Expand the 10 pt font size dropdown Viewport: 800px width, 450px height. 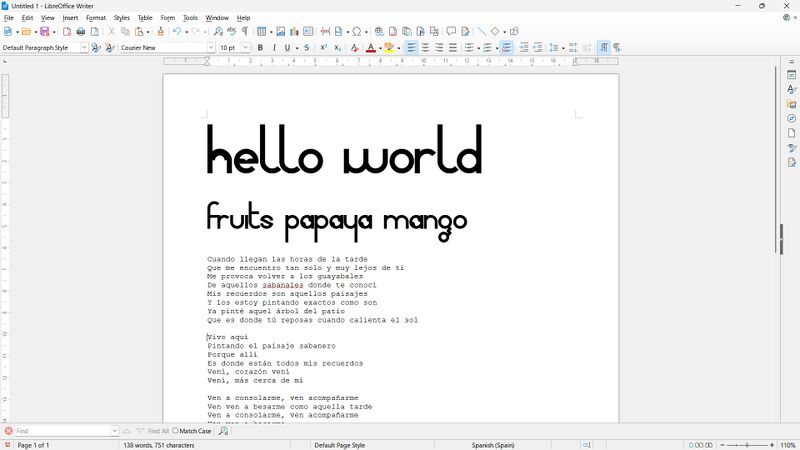[x=245, y=47]
